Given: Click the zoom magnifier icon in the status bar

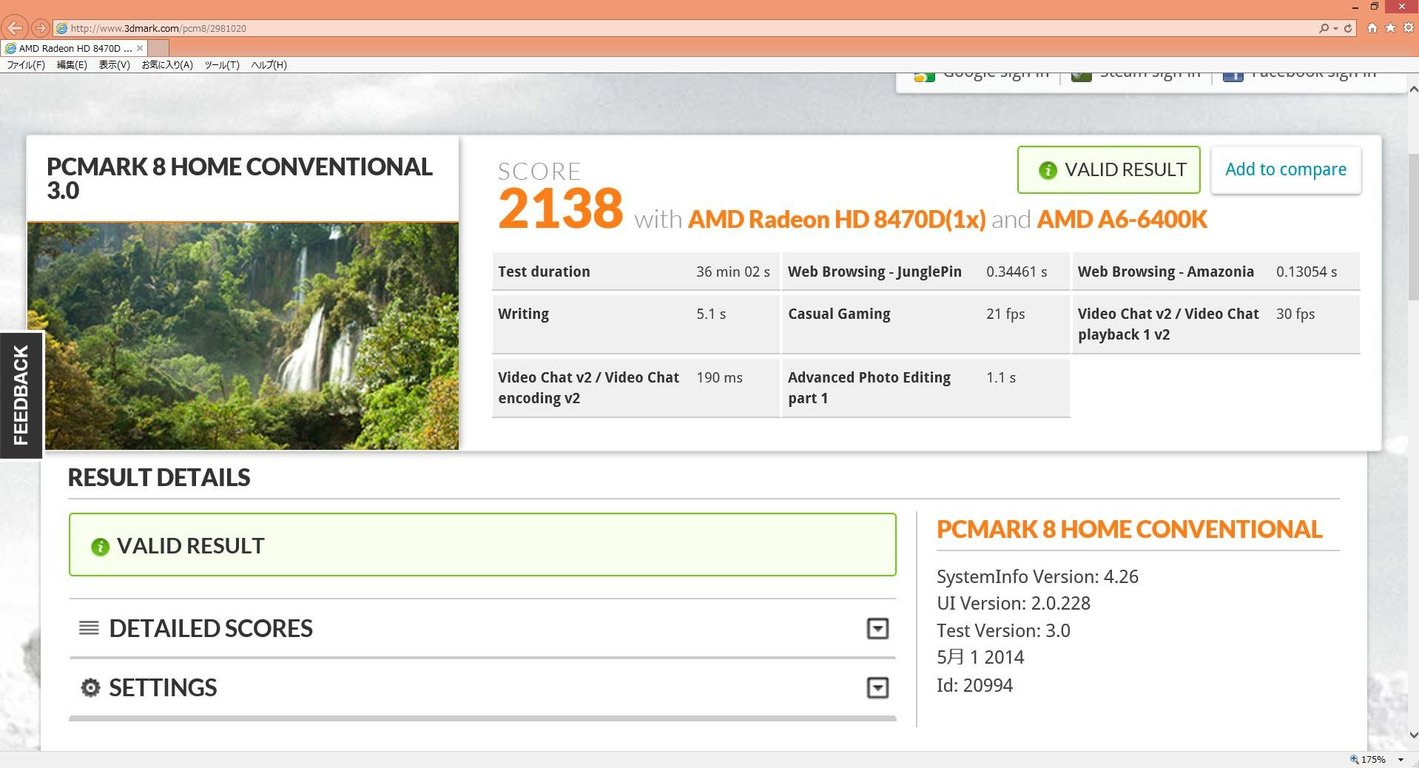Looking at the screenshot, I should [1354, 760].
